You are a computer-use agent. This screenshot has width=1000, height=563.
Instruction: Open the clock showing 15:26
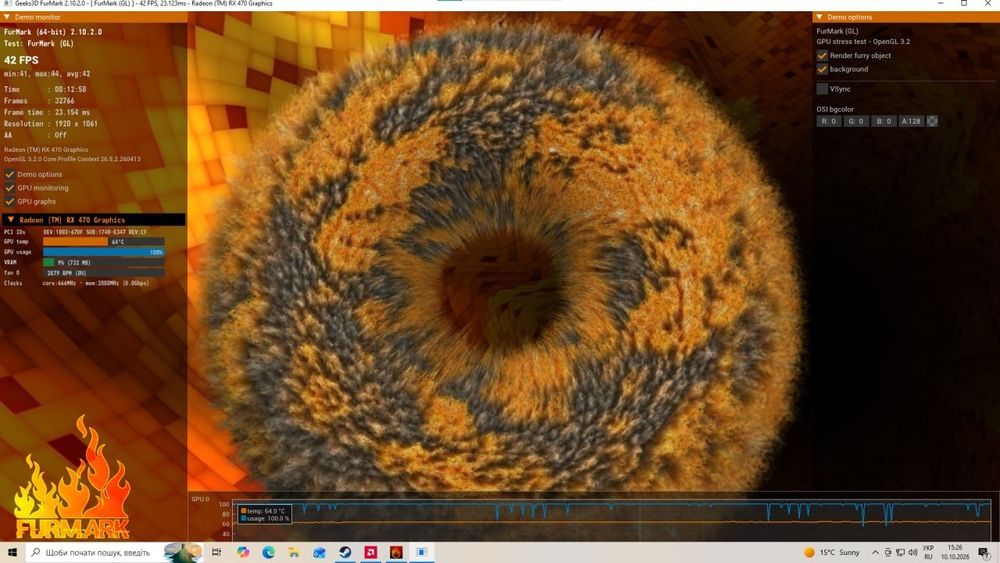955,552
